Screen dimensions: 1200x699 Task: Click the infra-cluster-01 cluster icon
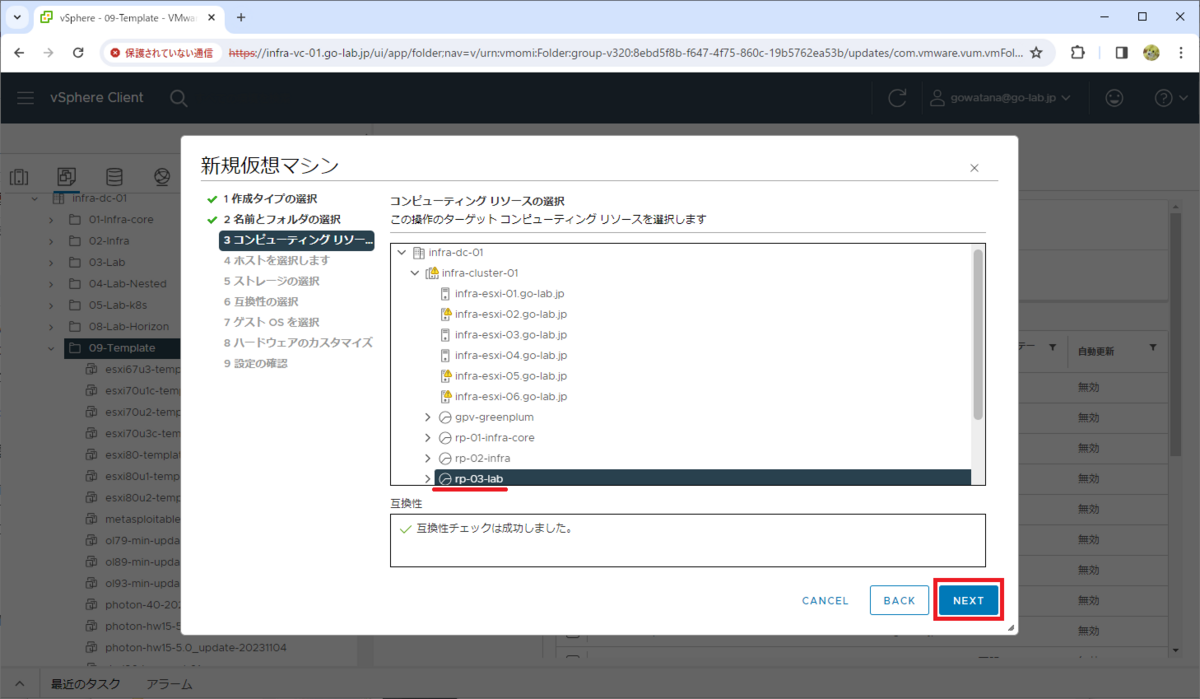[x=433, y=273]
